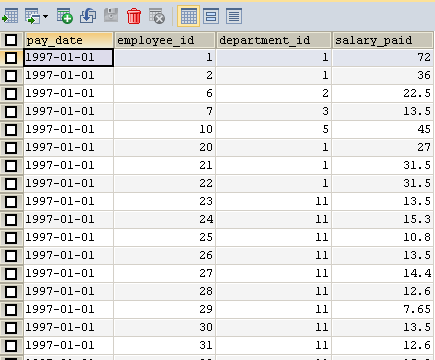
Task: Click the duplicate row icon
Action: 88,16
